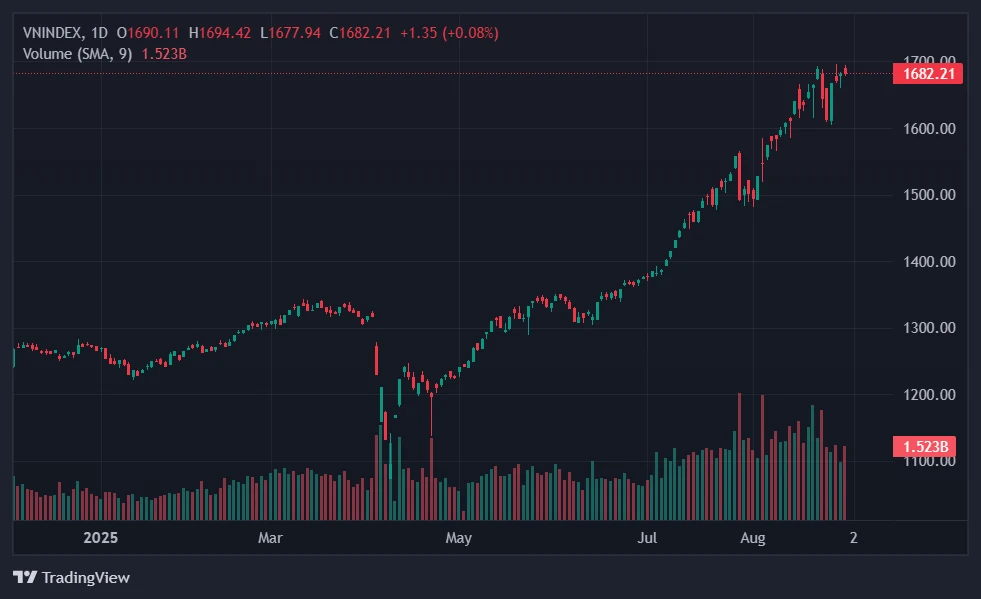981x599 pixels.
Task: Click the red 1.523B volume tag on axis
Action: [927, 447]
